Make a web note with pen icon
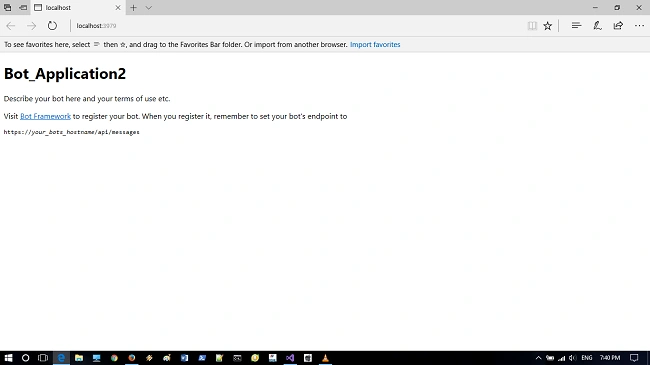The height and width of the screenshot is (365, 650). 597,26
